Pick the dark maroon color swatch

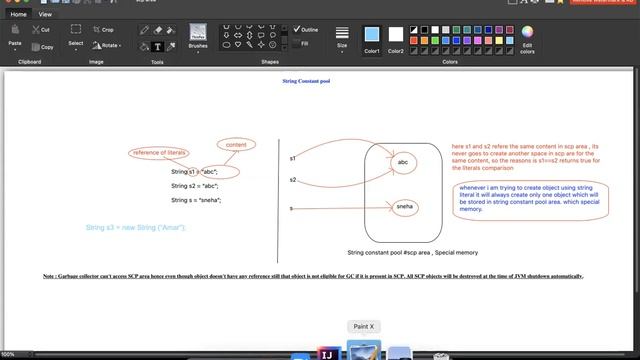(x=509, y=29)
